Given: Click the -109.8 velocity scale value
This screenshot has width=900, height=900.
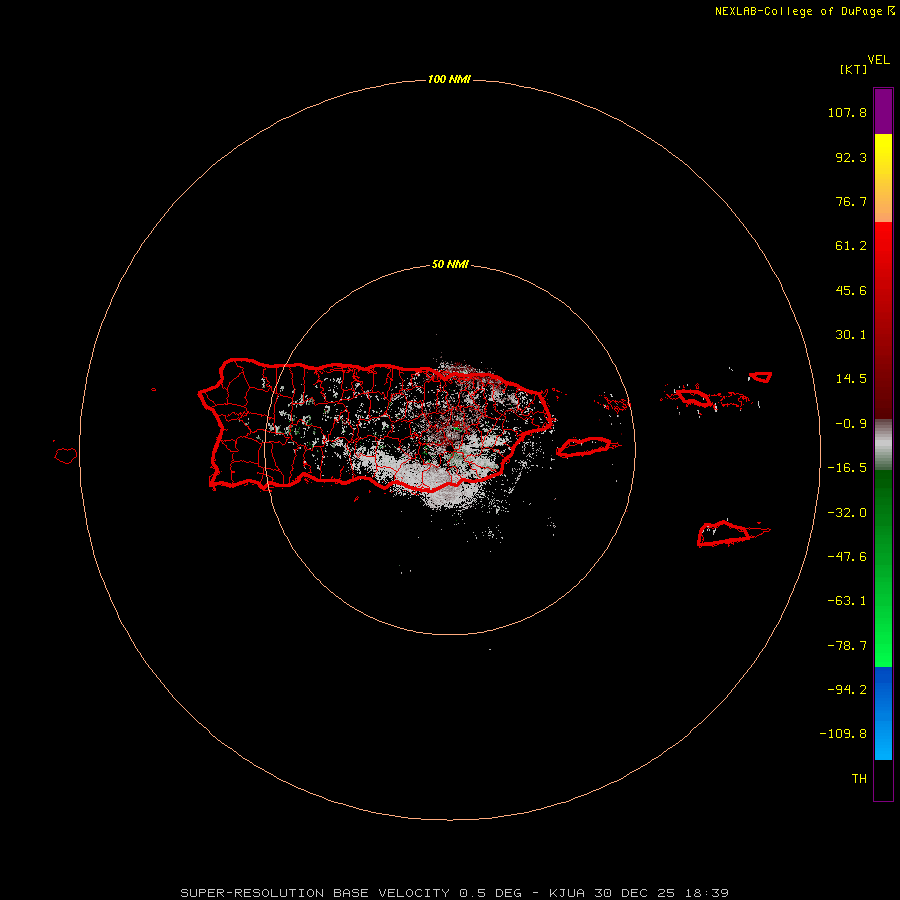Looking at the screenshot, I should 843,734.
